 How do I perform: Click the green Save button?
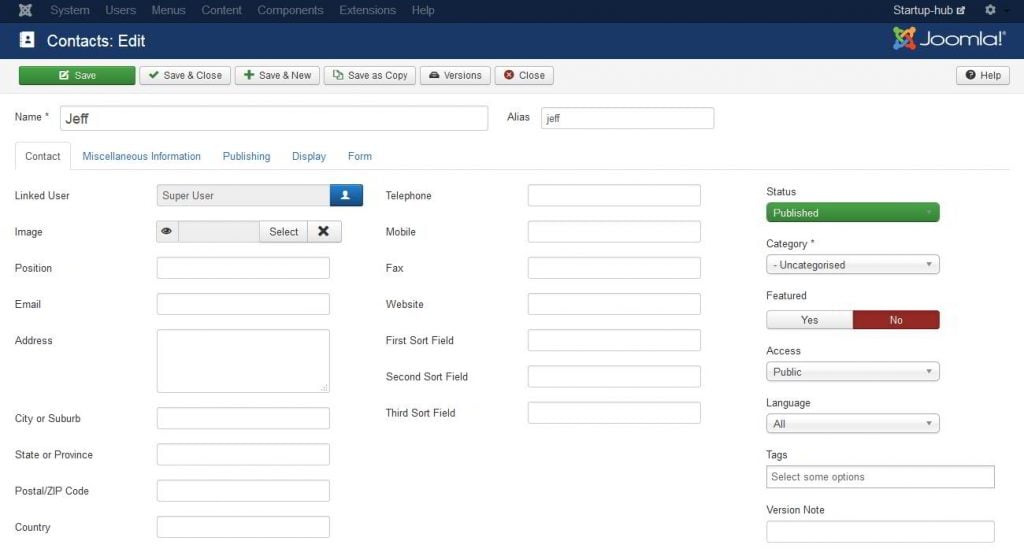[77, 76]
